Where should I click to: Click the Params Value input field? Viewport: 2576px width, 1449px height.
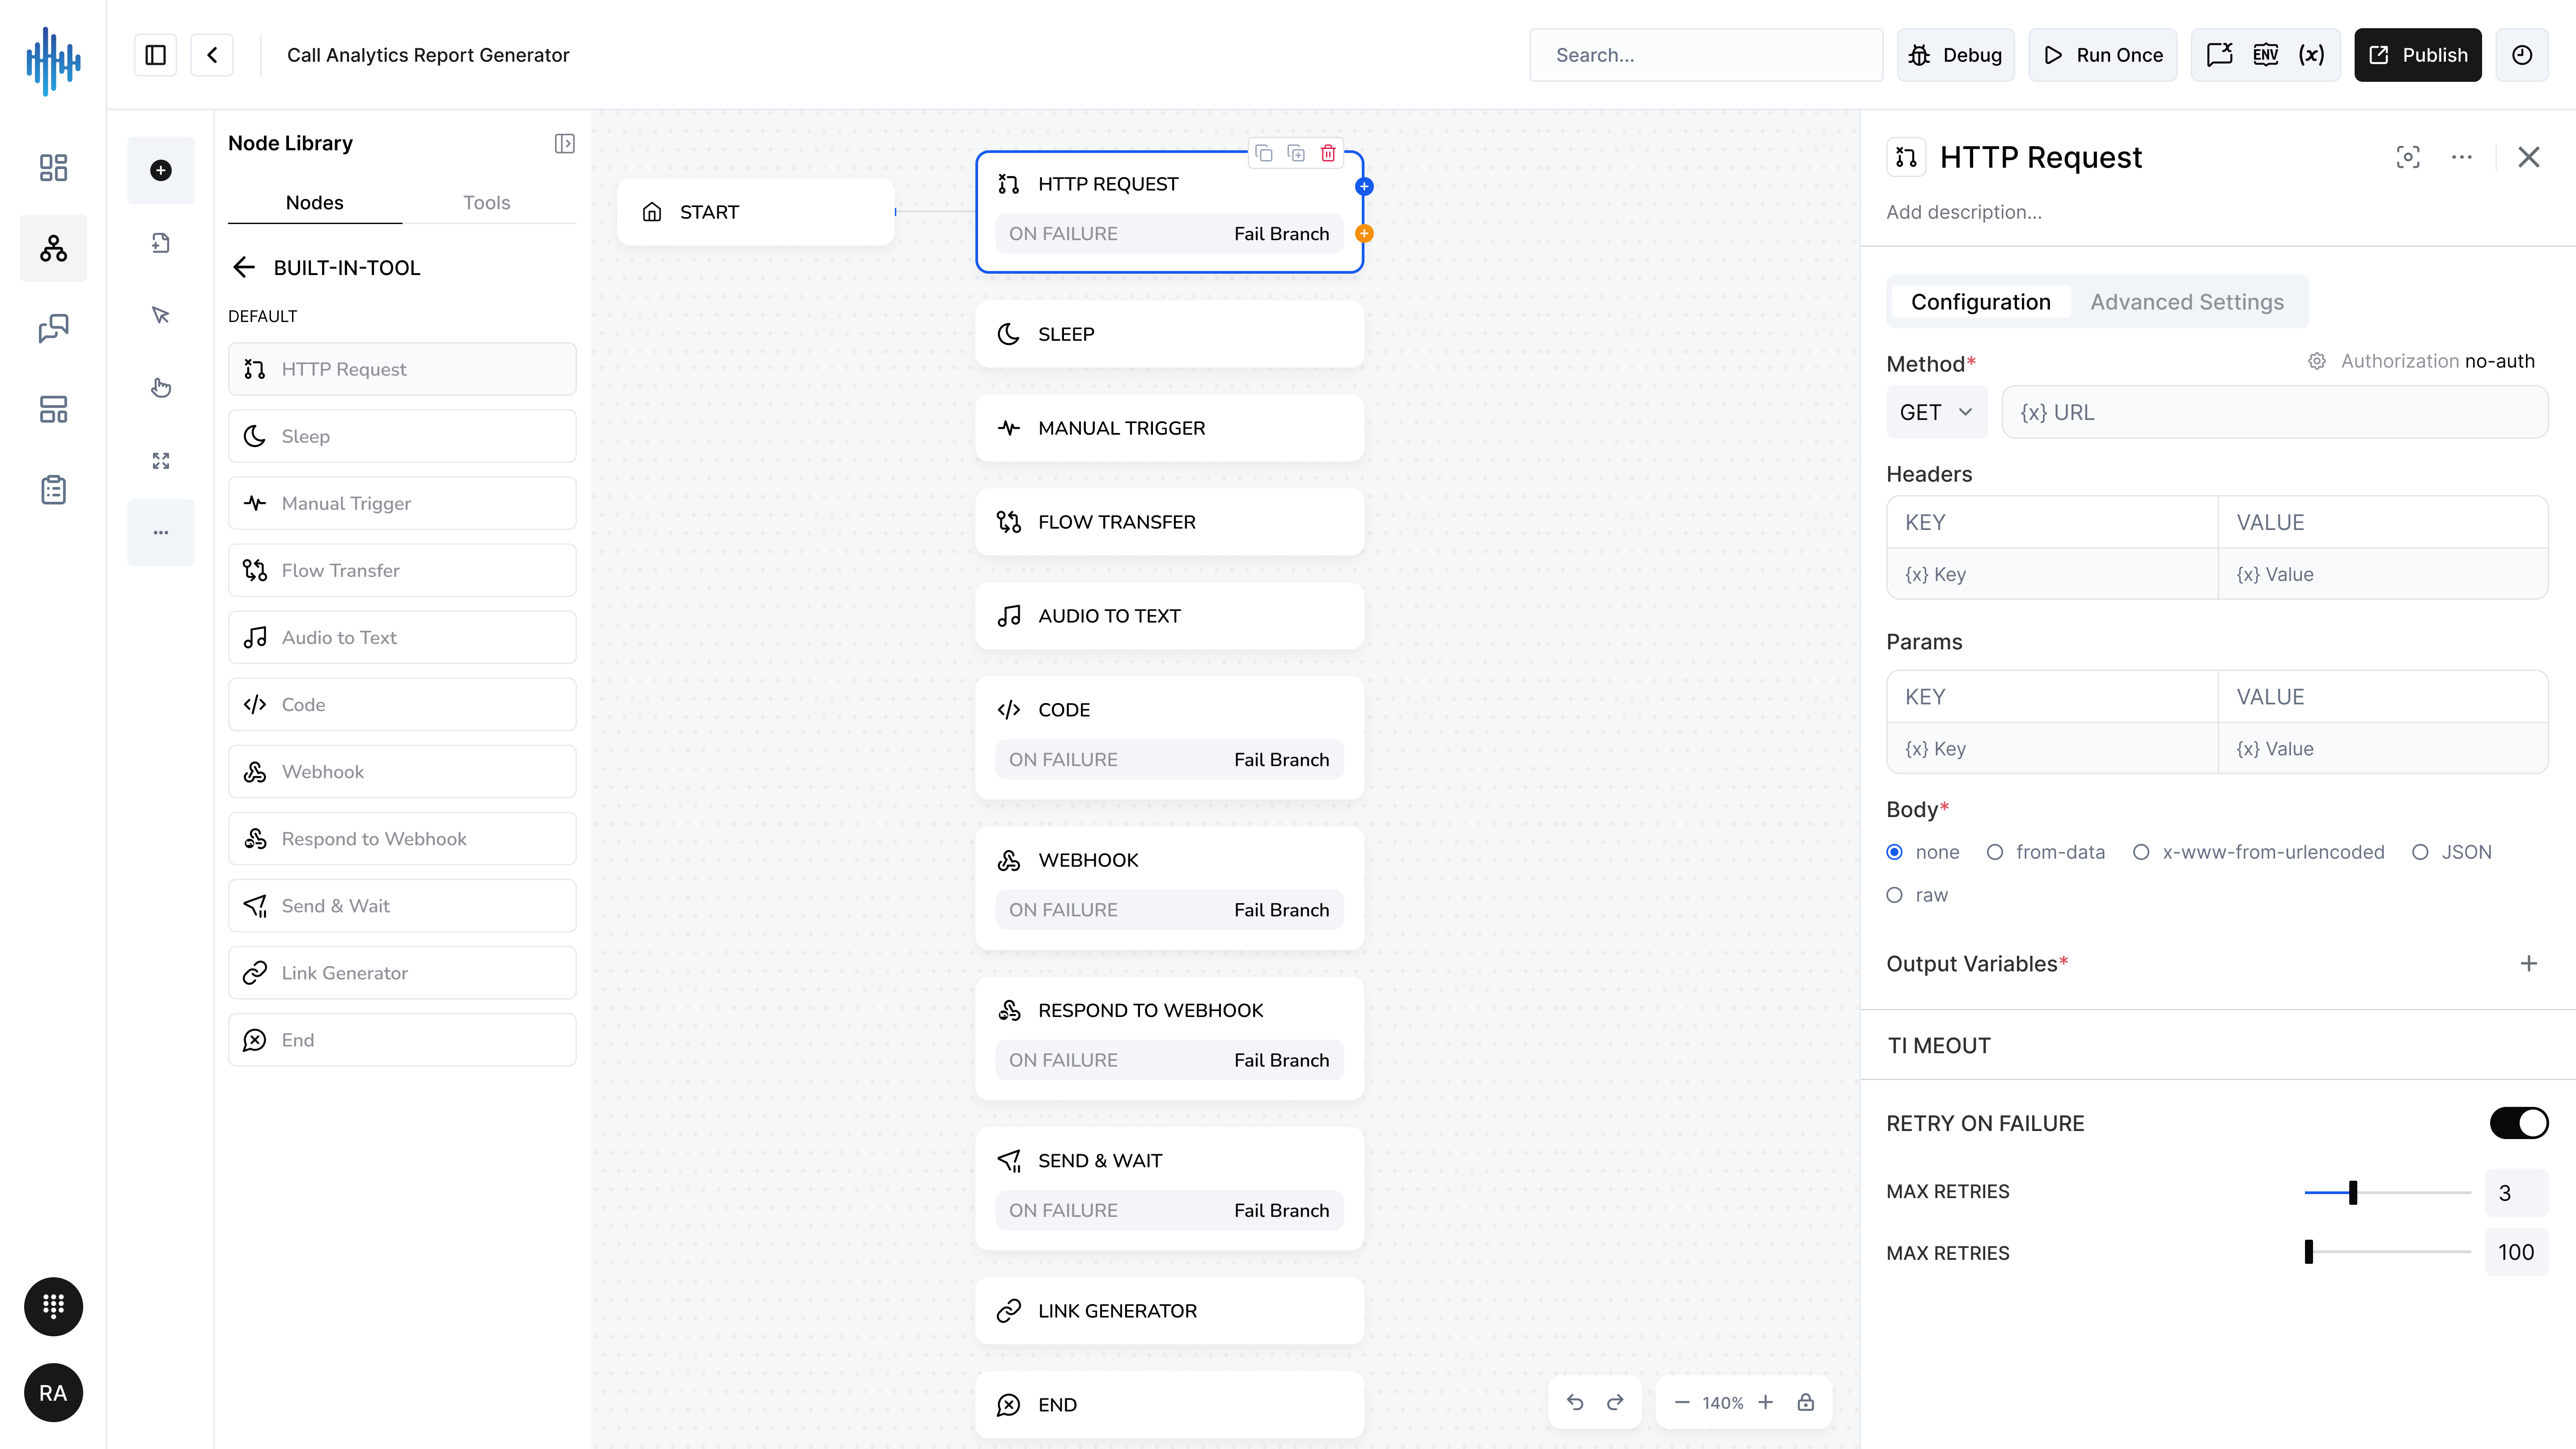tap(2382, 748)
